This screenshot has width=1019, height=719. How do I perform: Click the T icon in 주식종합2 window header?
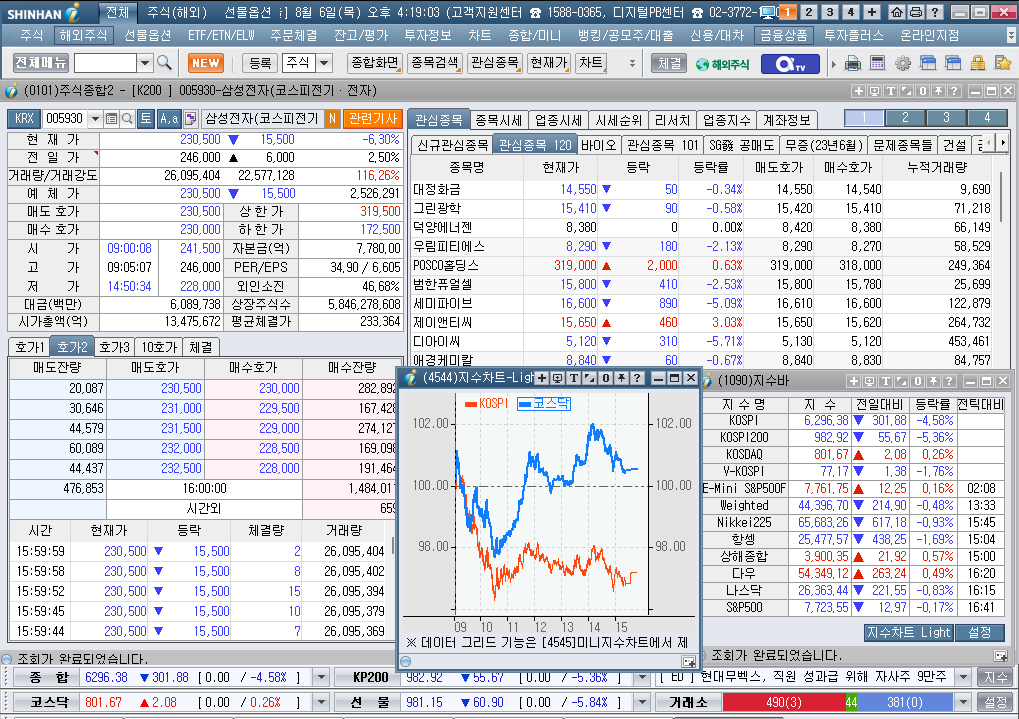click(890, 92)
